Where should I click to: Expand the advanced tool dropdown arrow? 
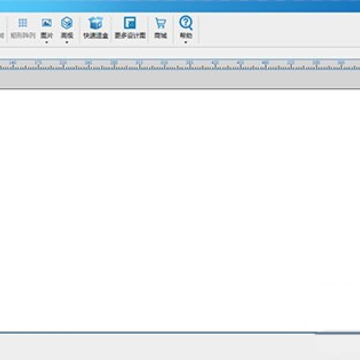(67, 42)
